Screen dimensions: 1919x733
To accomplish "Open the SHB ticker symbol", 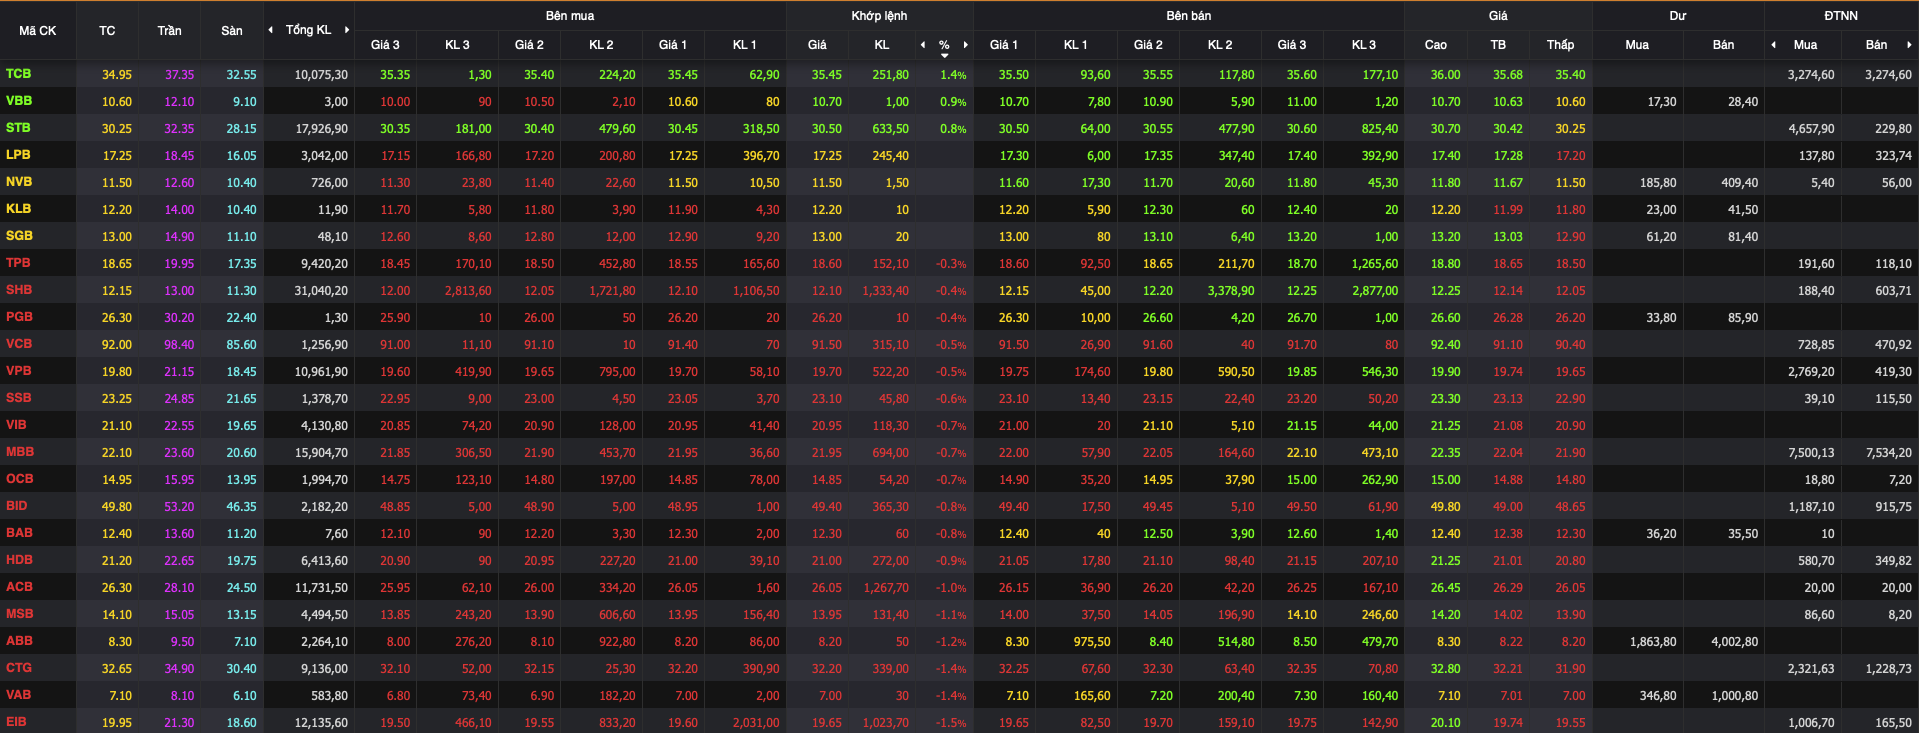I will [x=19, y=290].
